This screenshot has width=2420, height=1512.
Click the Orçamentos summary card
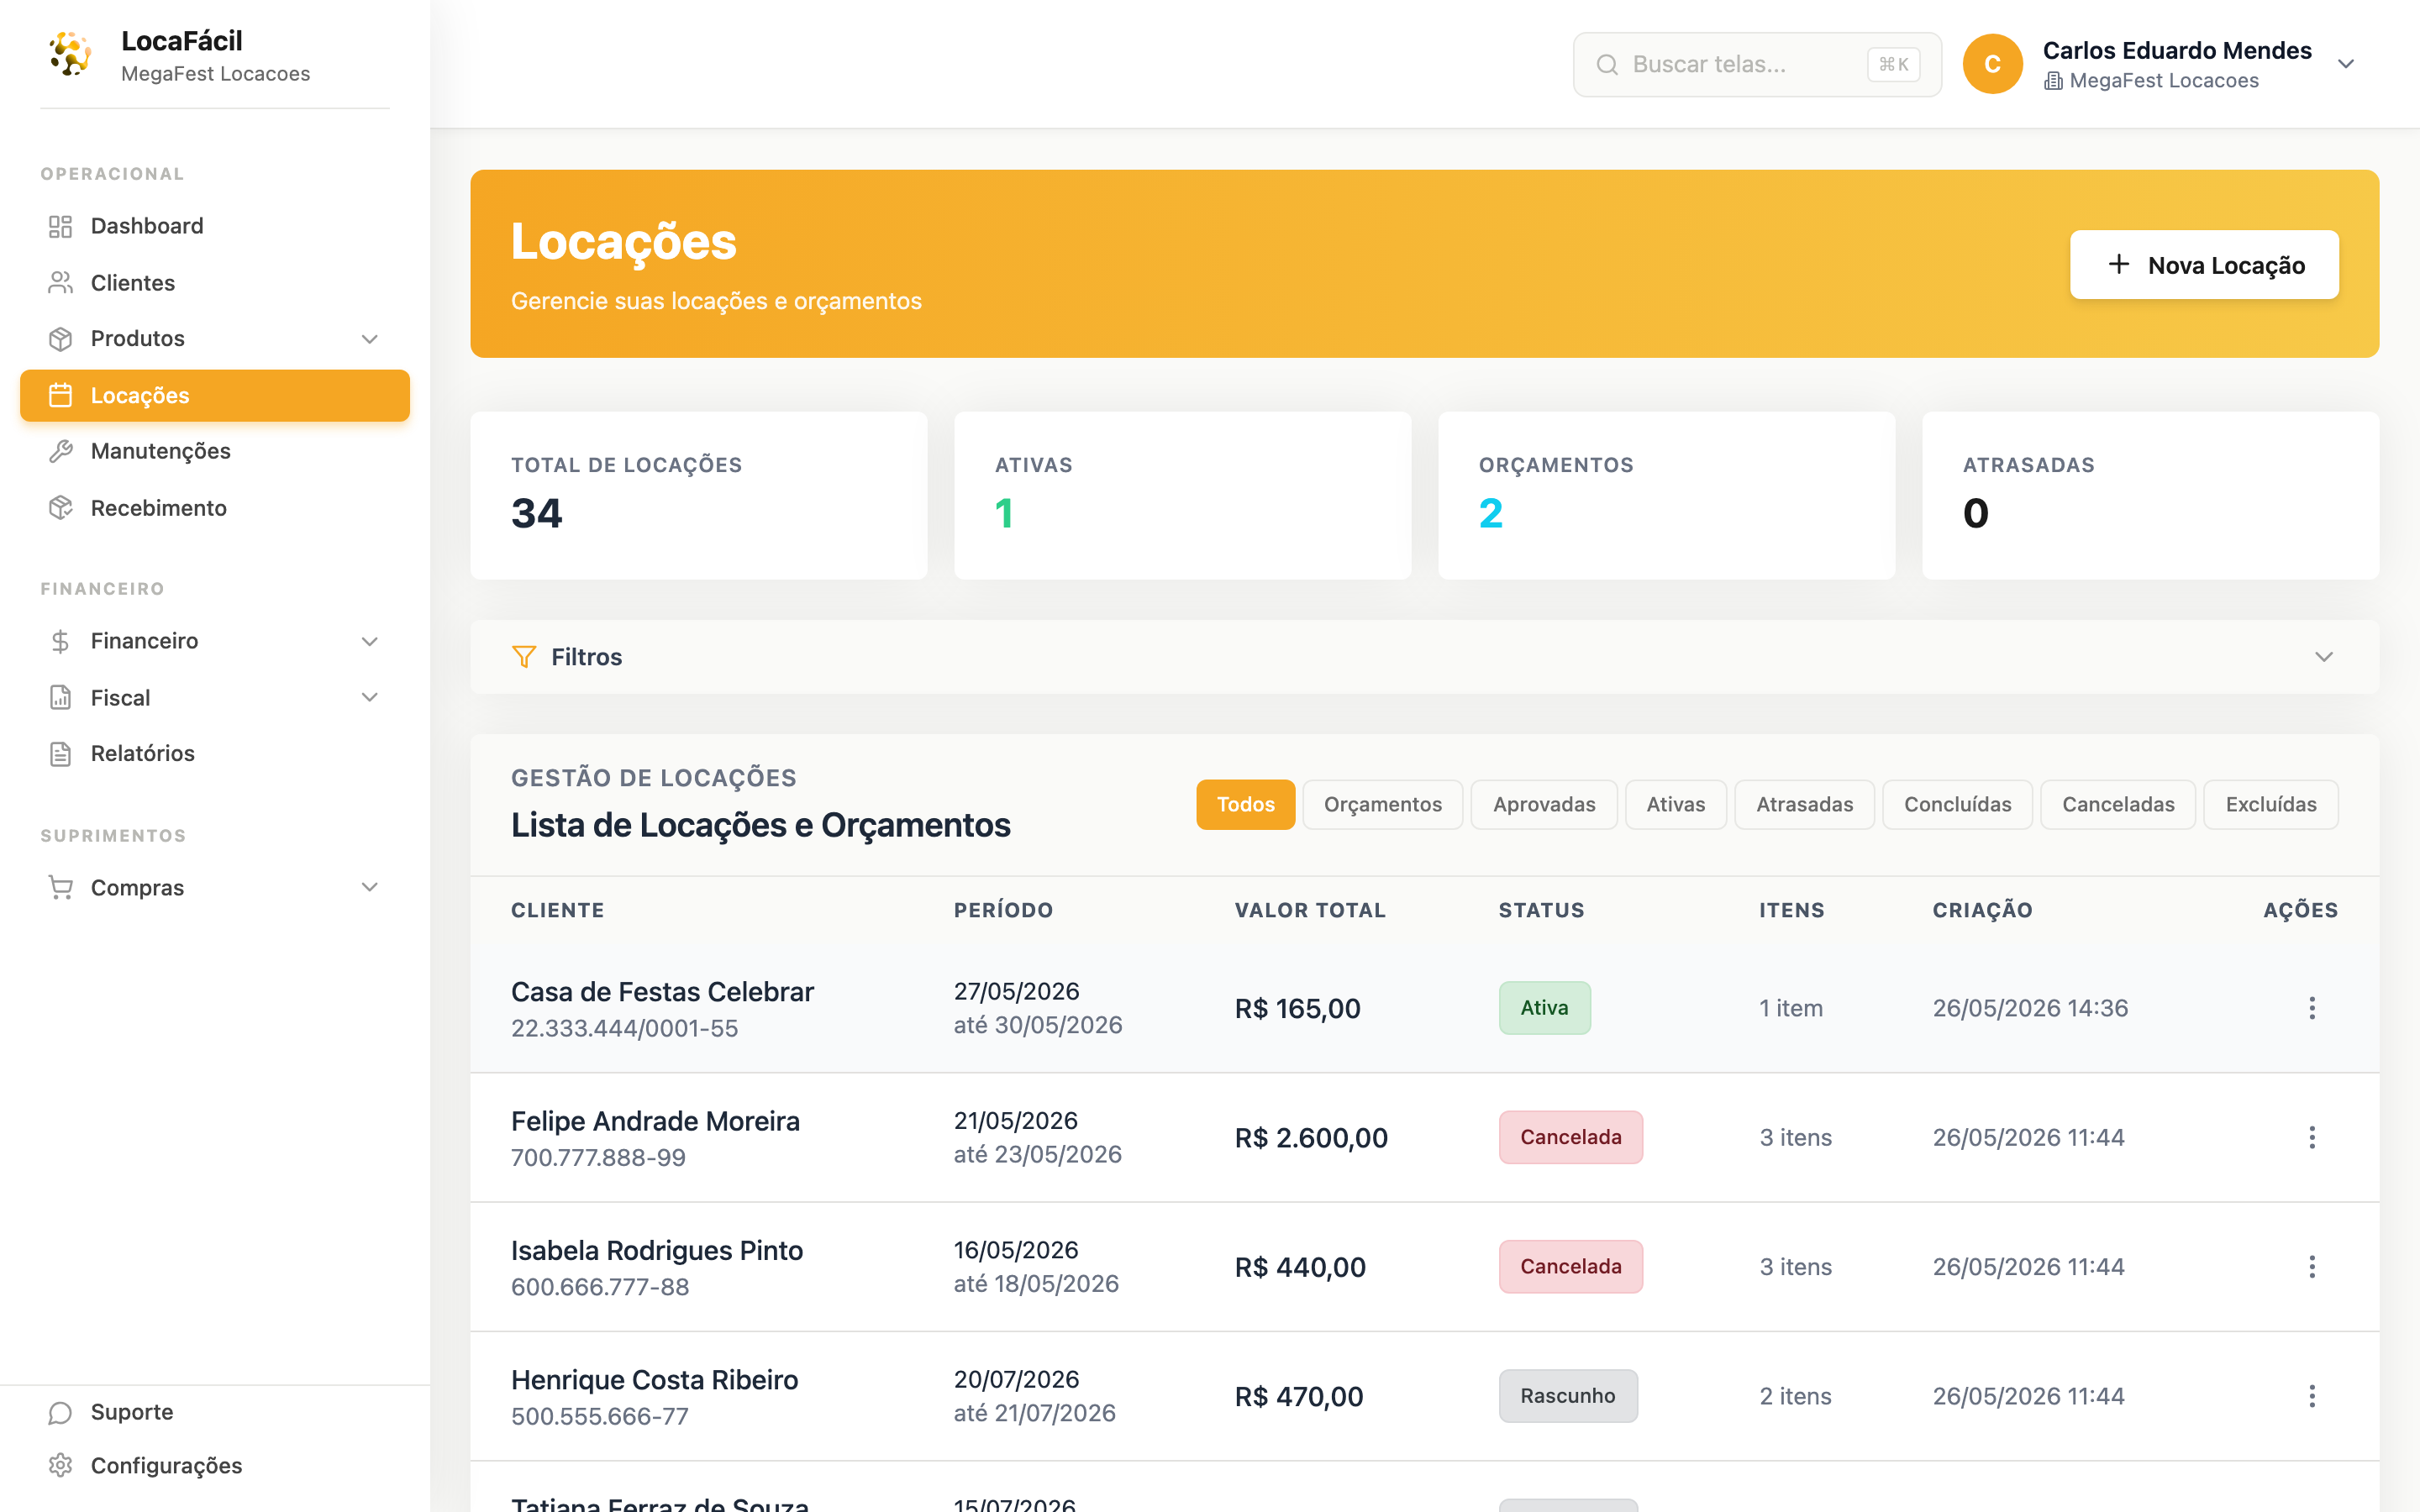tap(1667, 496)
